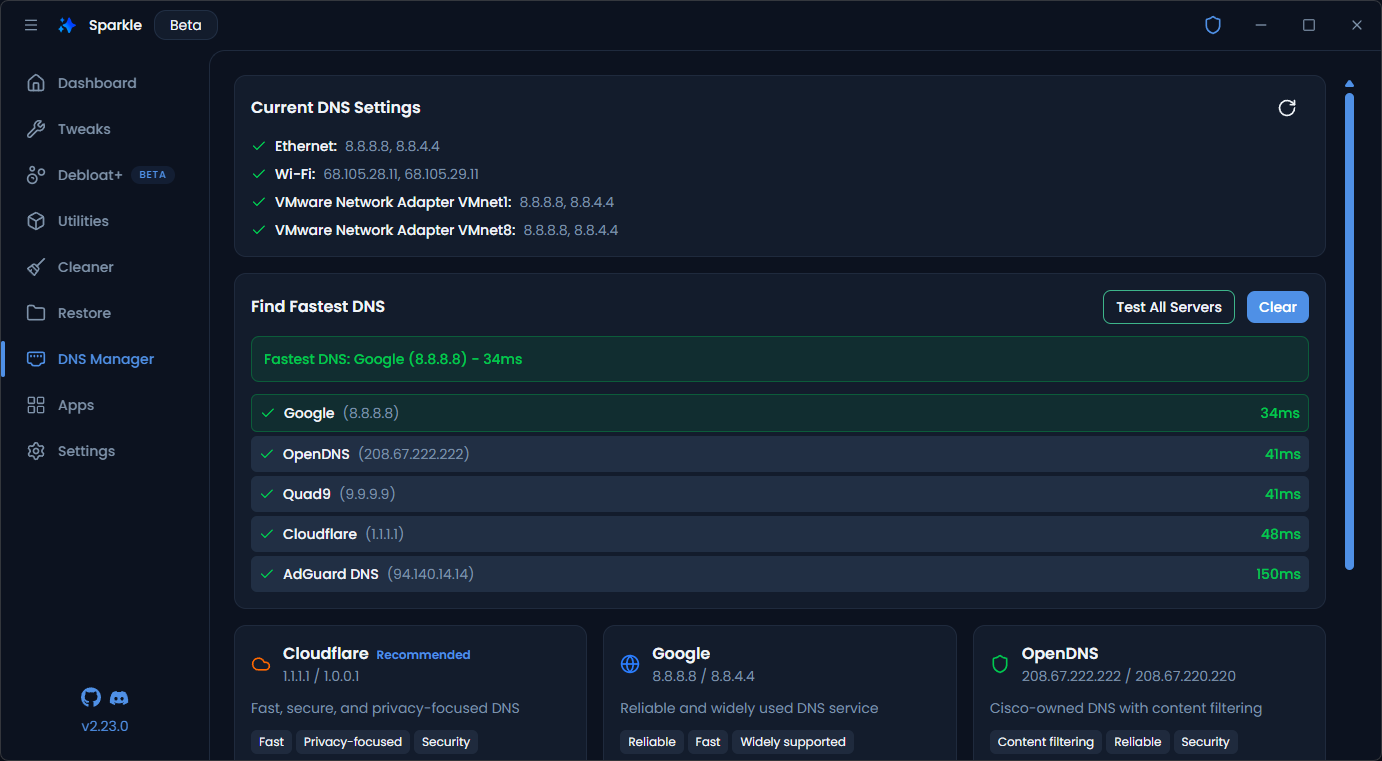Click the Dashboard home icon
The width and height of the screenshot is (1382, 761).
click(x=36, y=83)
